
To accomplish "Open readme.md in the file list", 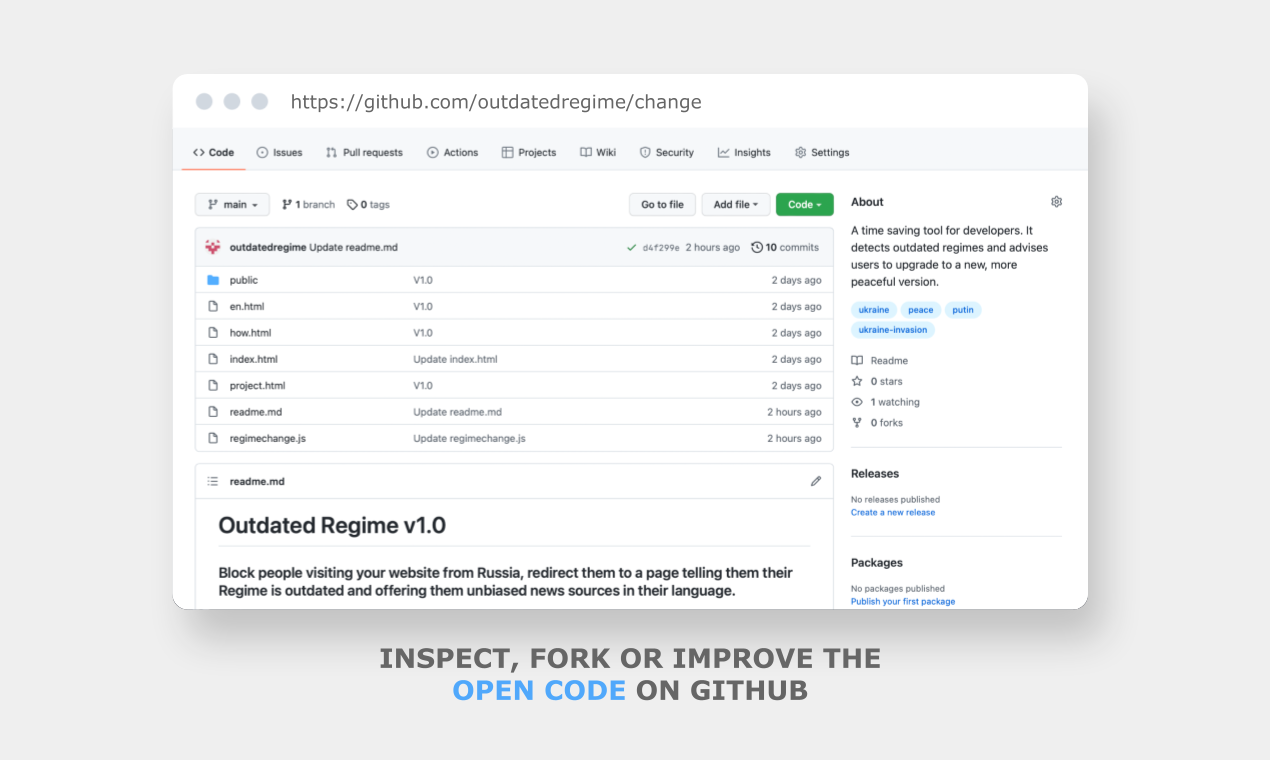I will 256,412.
